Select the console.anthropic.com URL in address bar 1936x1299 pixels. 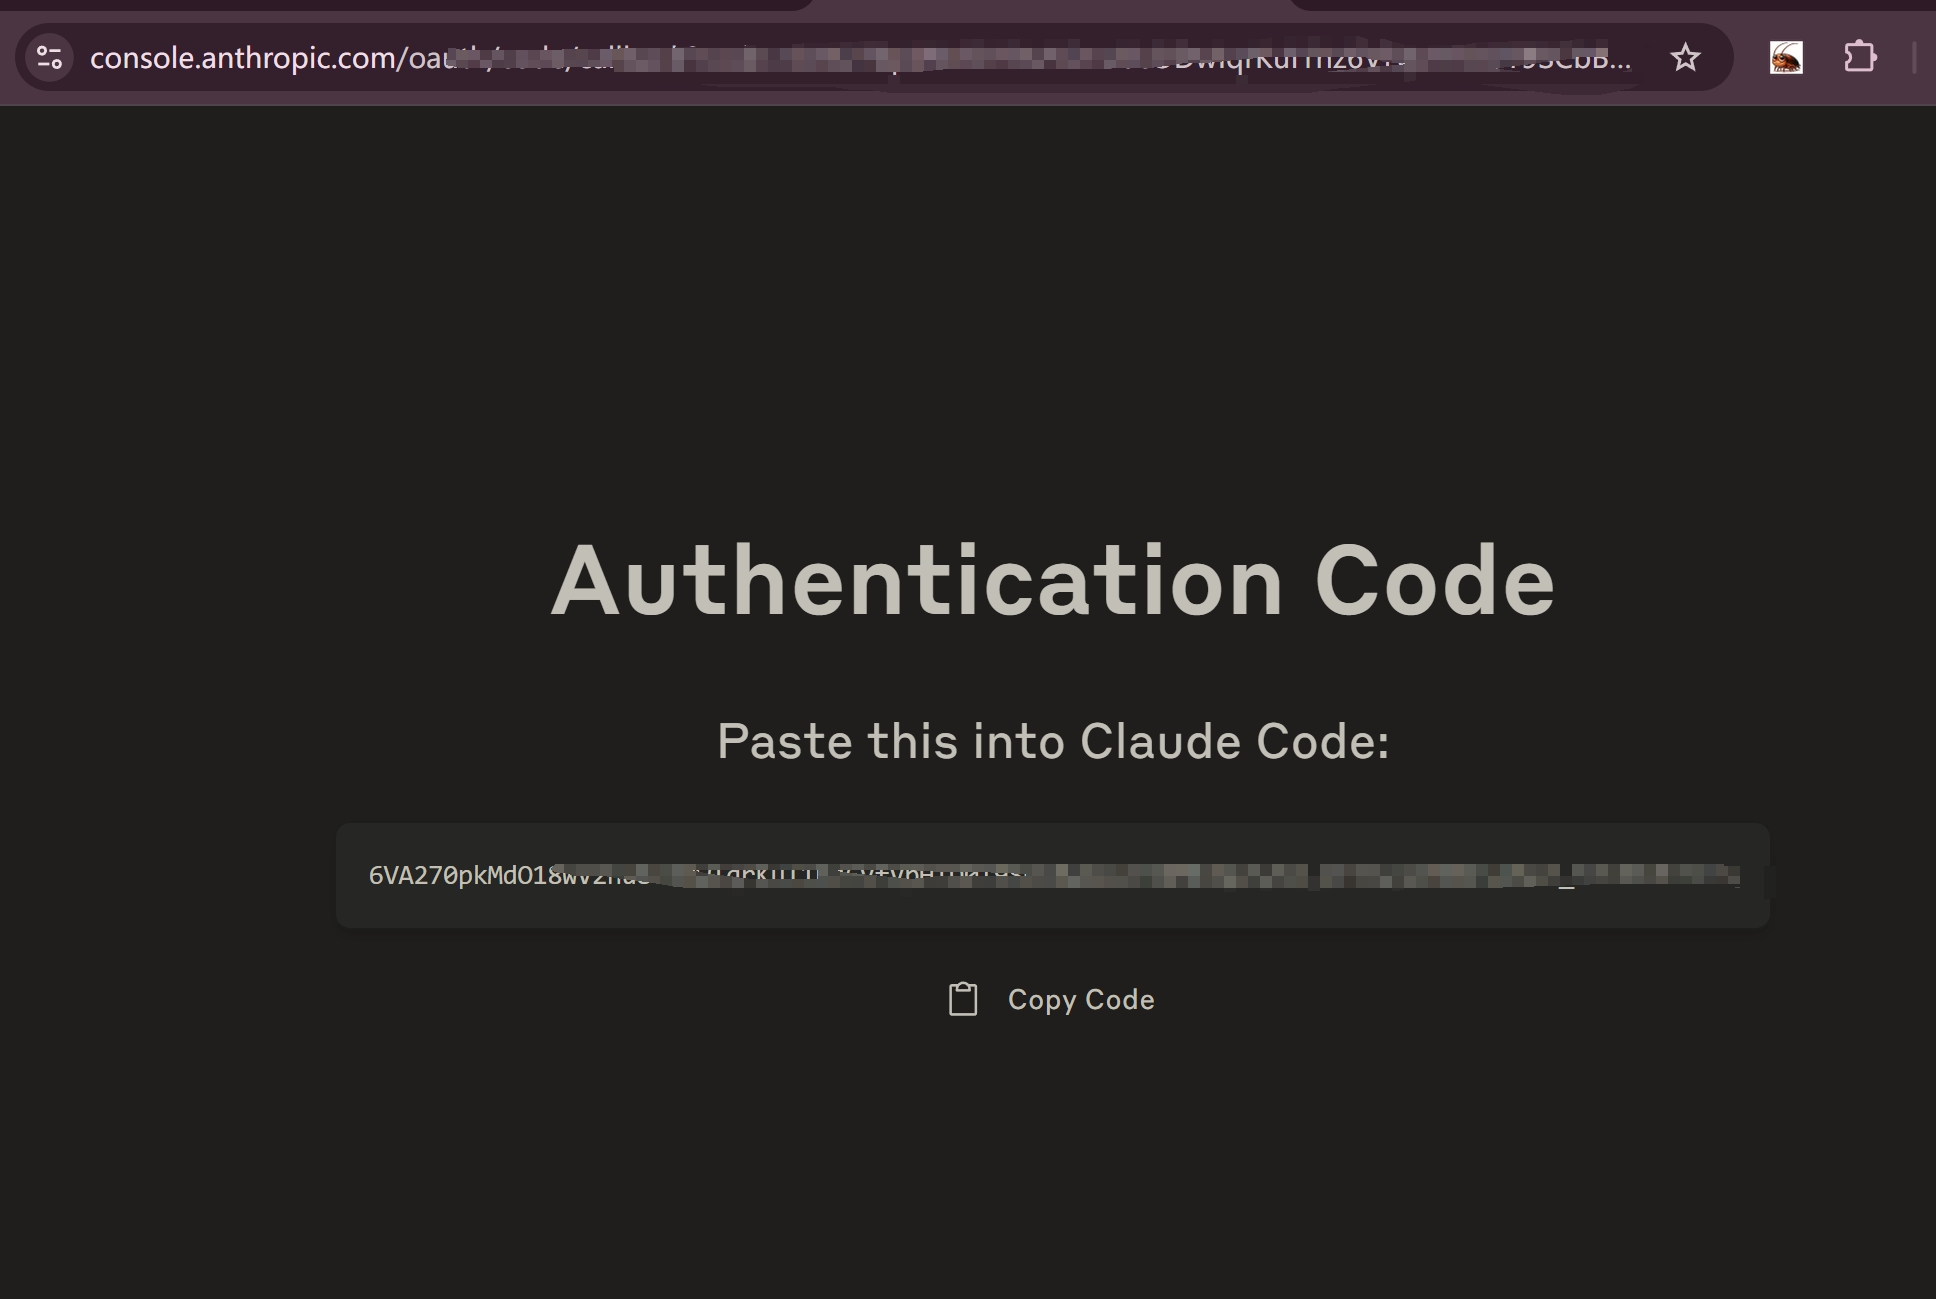tap(860, 58)
